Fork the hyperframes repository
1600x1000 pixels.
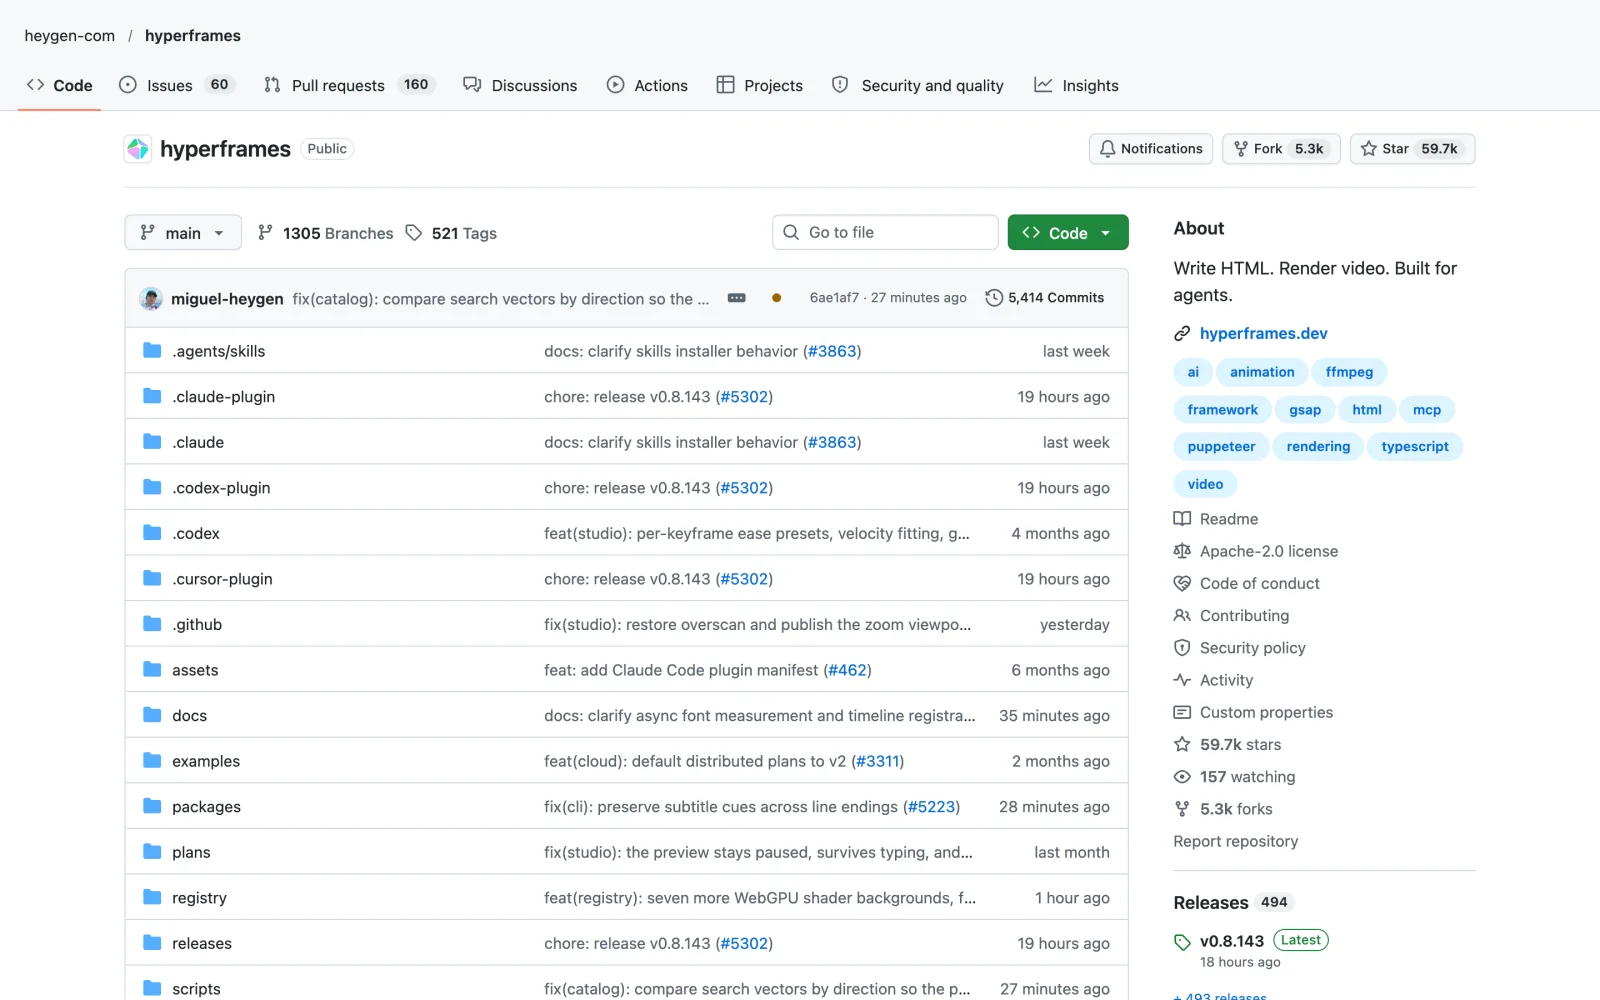[x=1281, y=149]
